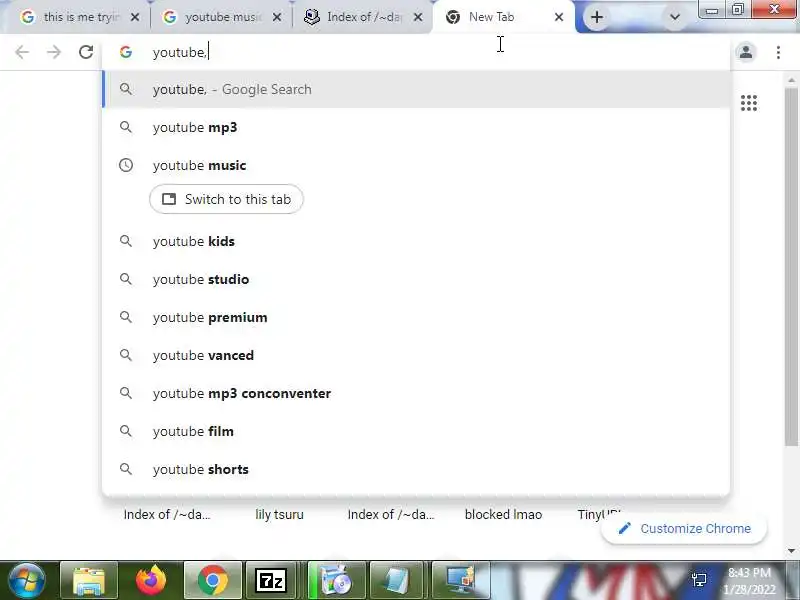This screenshot has height=600, width=800.
Task: Select 'youtube mp3' suggestion
Action: tap(416, 128)
